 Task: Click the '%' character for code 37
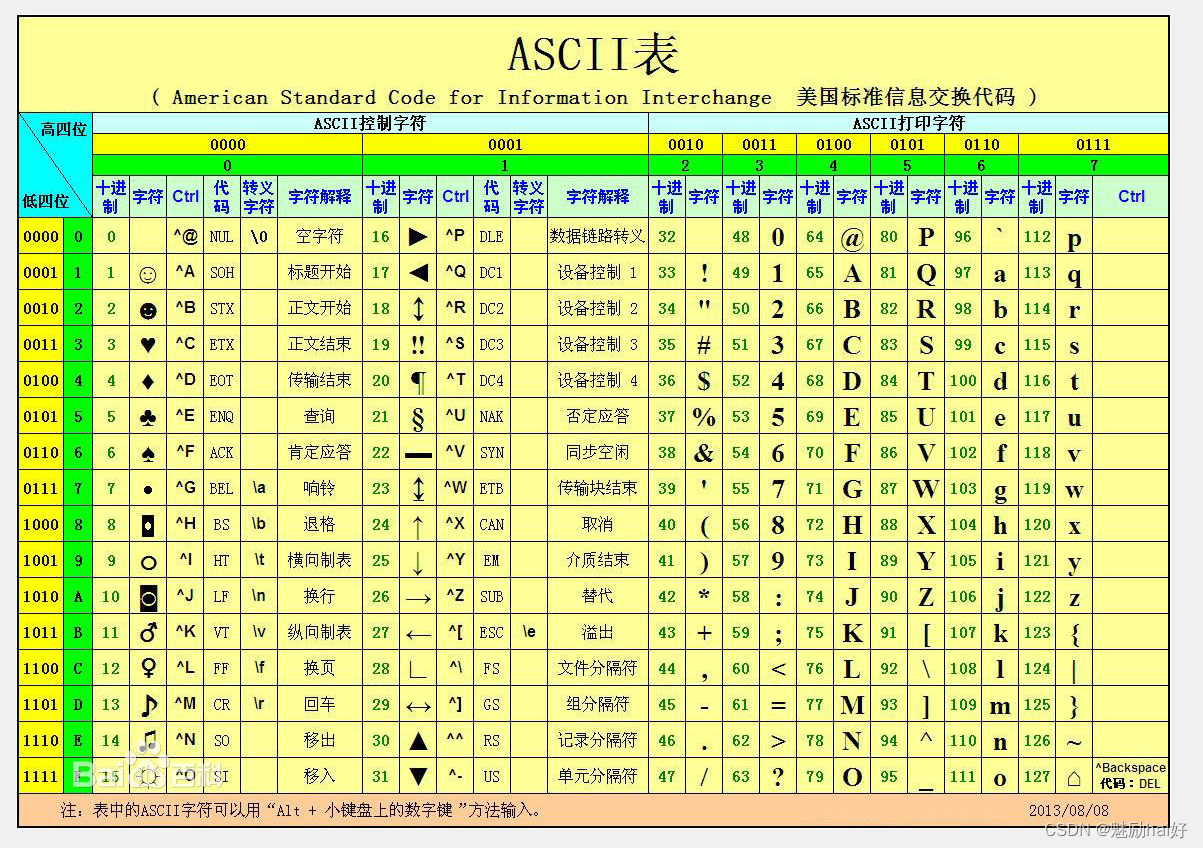tap(704, 417)
